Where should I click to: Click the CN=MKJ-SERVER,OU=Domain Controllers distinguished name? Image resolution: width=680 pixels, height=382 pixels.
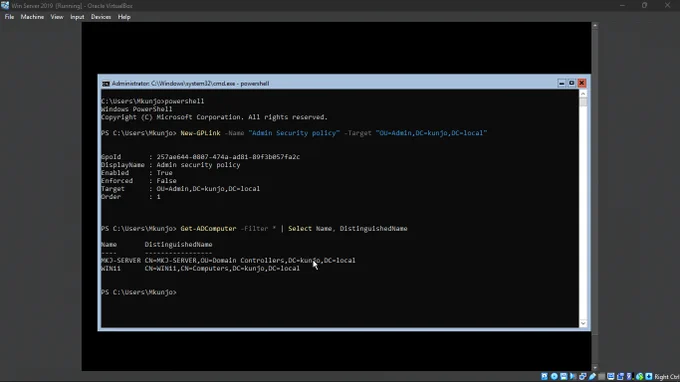tap(250, 260)
